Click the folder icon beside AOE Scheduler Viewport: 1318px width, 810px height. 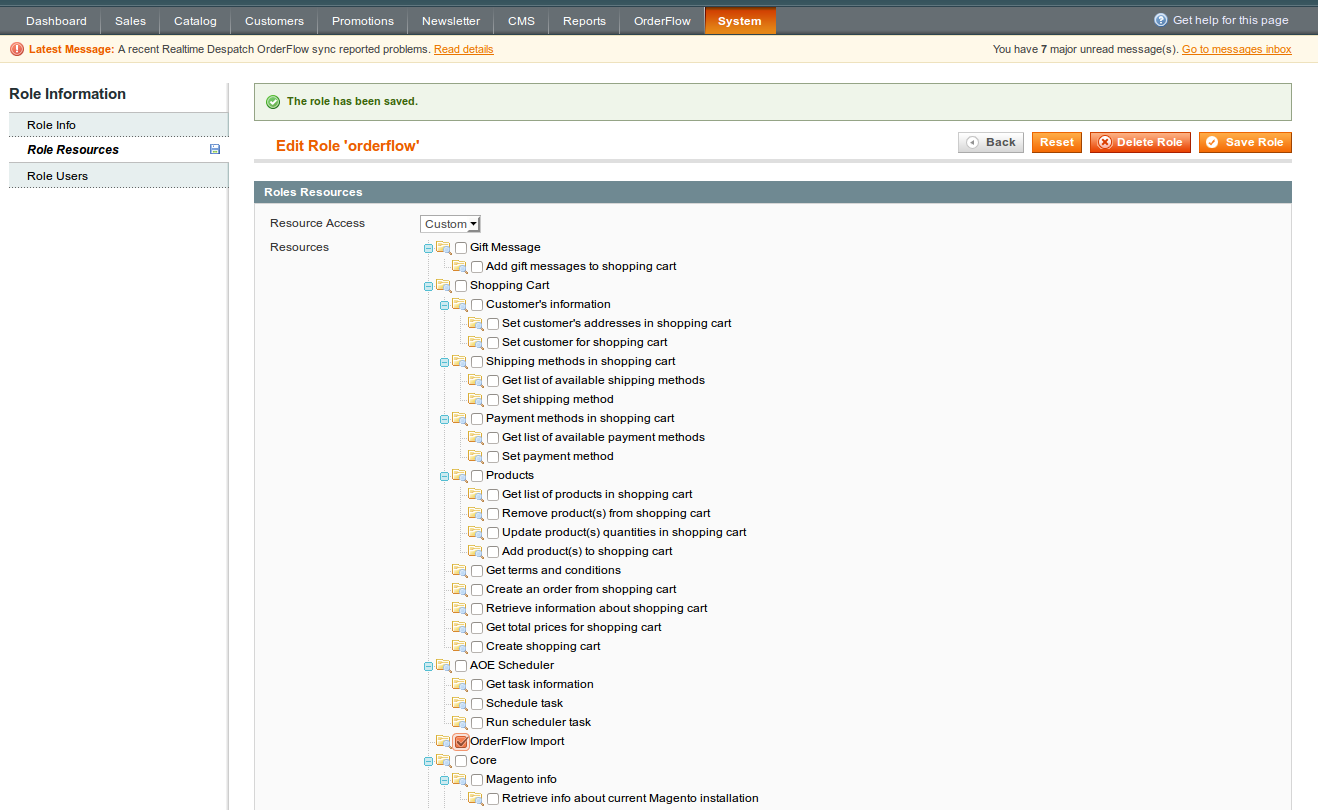click(x=443, y=665)
